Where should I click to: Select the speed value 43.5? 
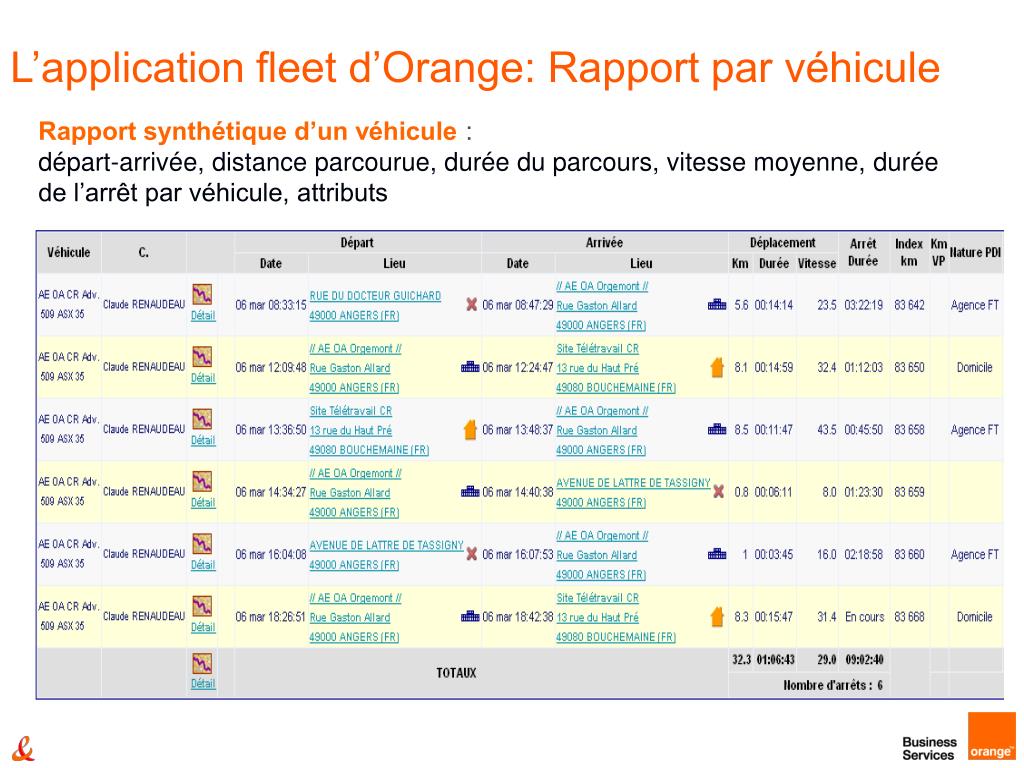(827, 430)
